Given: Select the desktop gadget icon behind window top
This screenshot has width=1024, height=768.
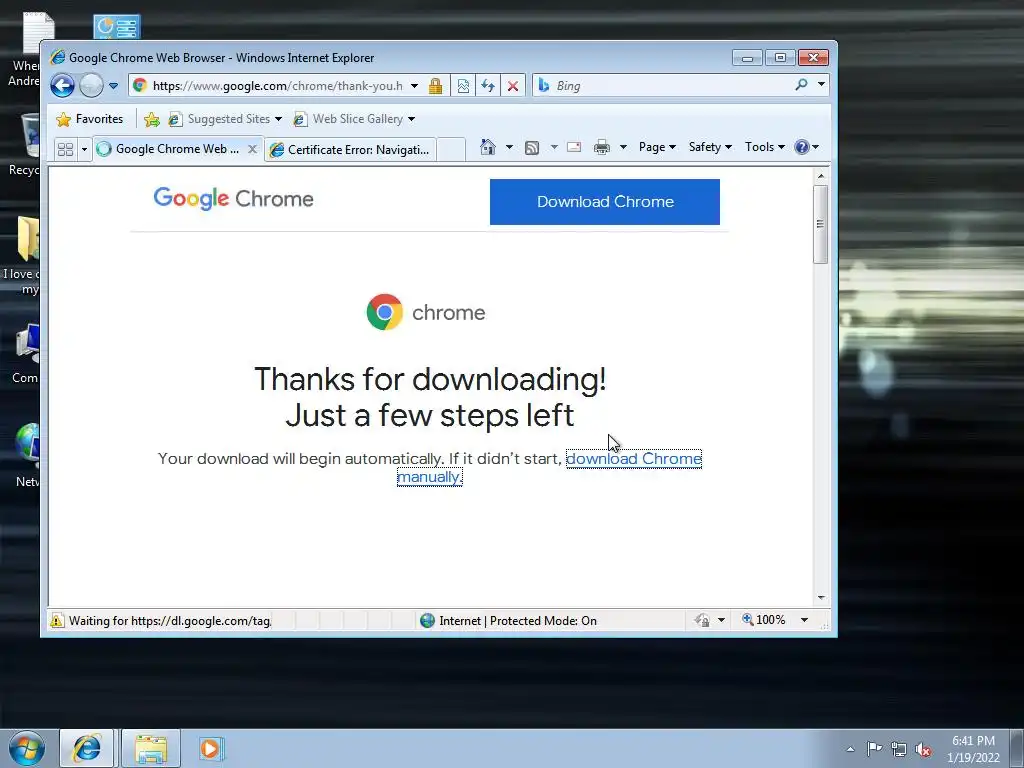Looking at the screenshot, I should point(117,26).
